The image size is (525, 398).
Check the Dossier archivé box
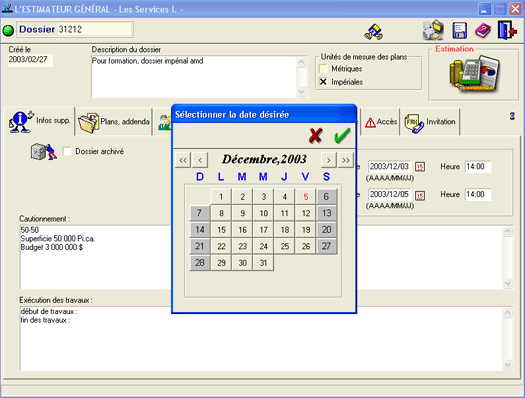coord(67,151)
